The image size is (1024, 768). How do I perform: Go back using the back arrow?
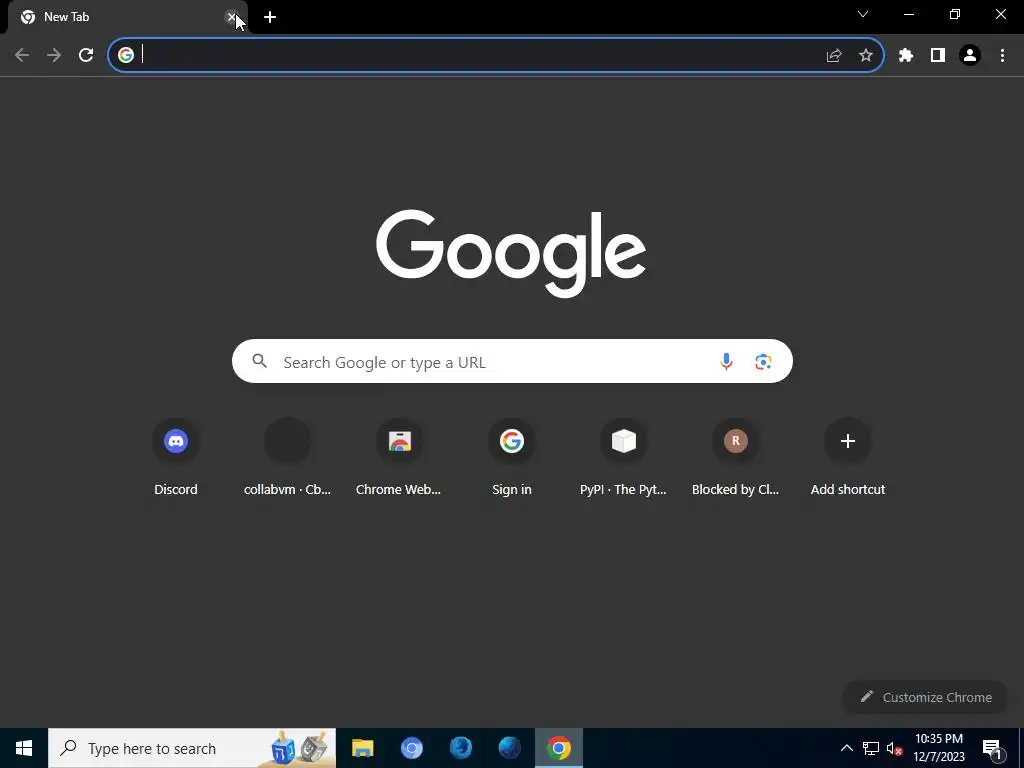click(22, 55)
